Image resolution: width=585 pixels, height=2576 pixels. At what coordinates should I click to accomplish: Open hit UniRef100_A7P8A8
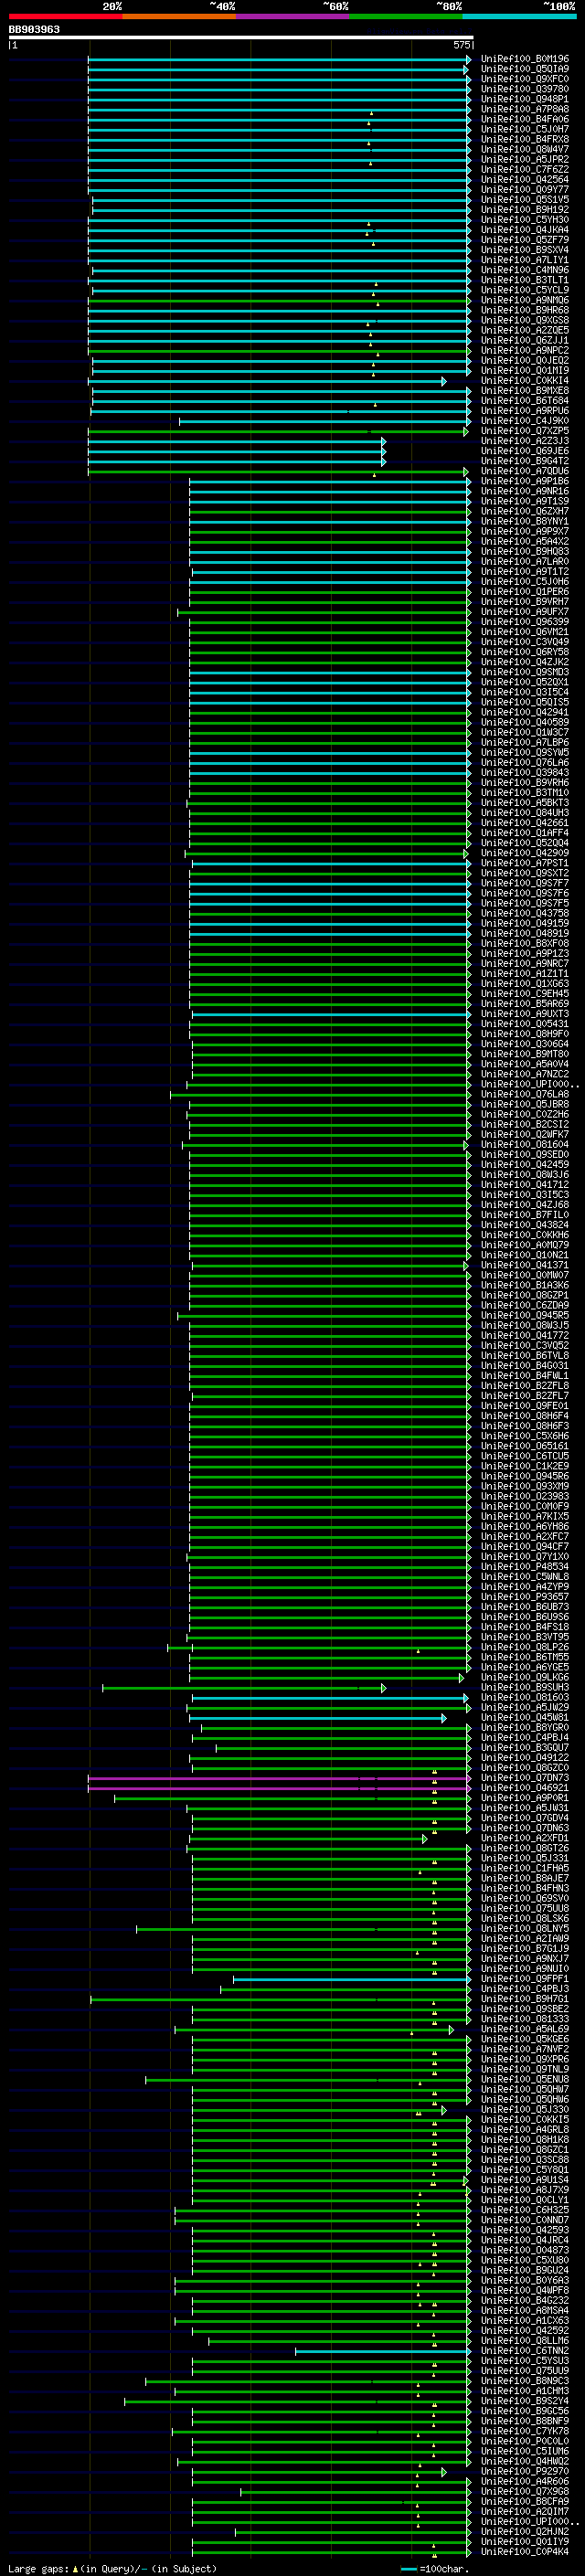point(525,109)
